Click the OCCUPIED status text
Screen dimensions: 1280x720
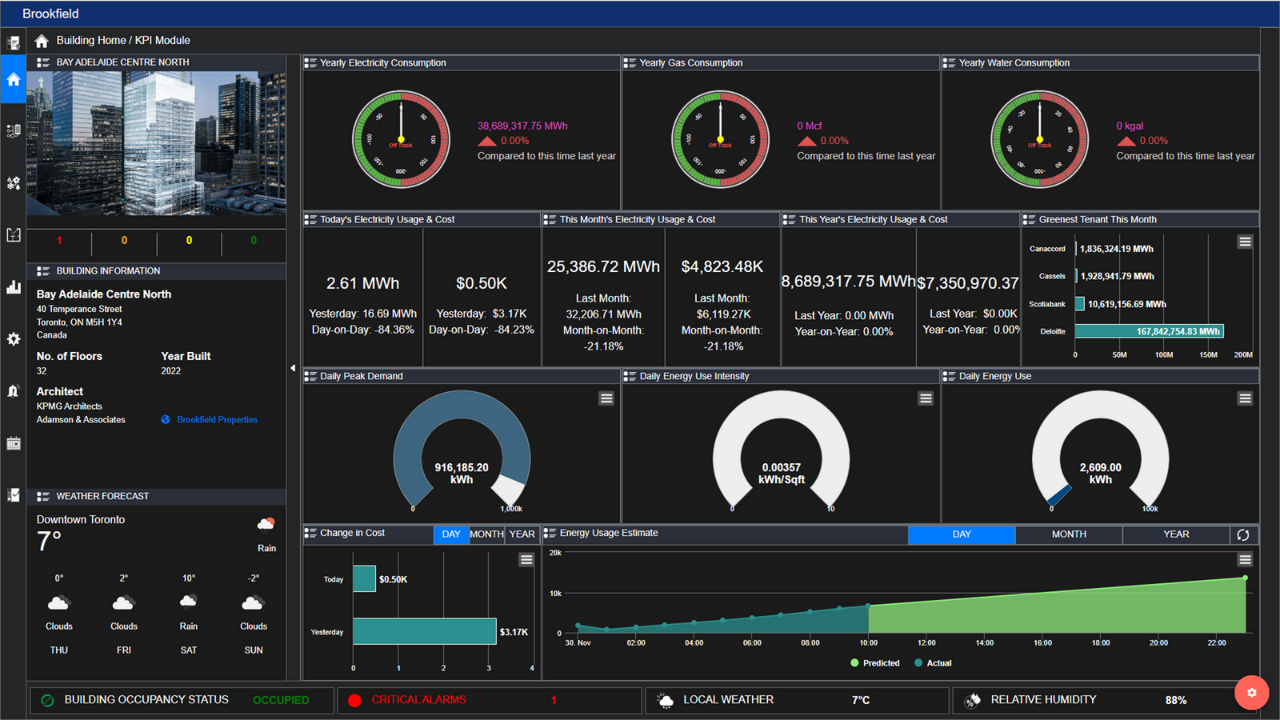pos(281,700)
